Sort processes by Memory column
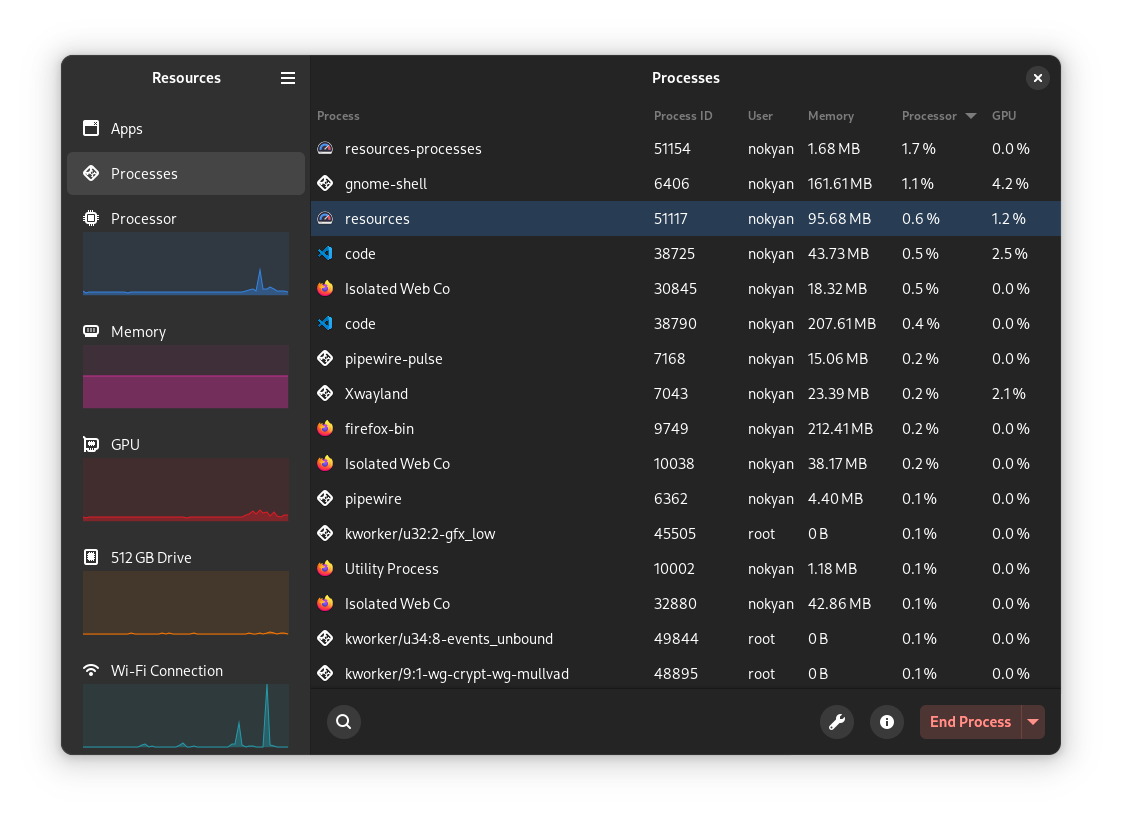The height and width of the screenshot is (822, 1122). [831, 115]
